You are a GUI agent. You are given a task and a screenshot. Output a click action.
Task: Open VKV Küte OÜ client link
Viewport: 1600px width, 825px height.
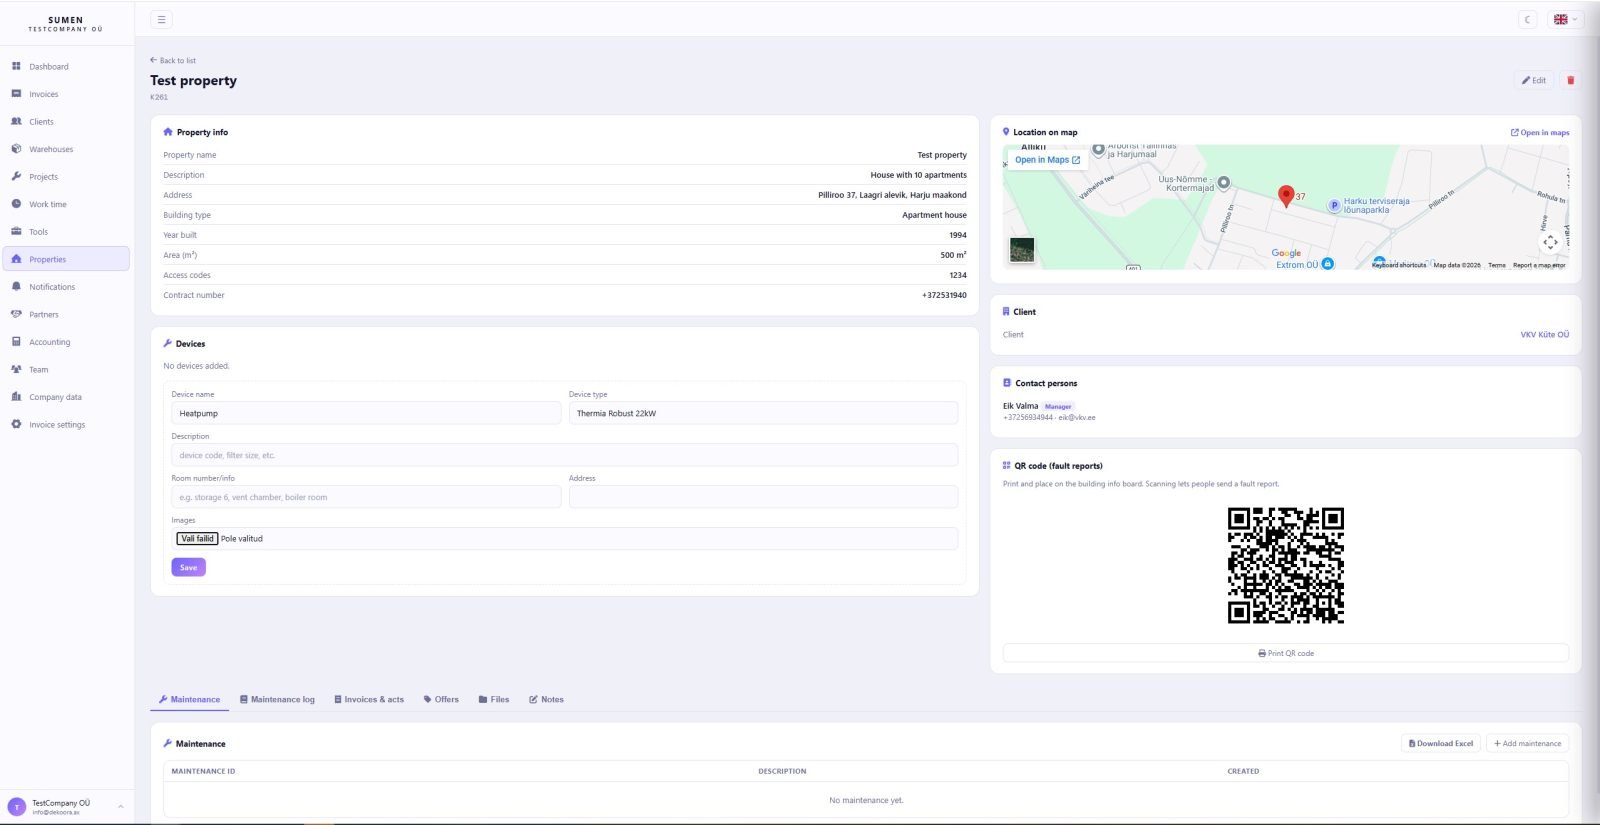tap(1544, 335)
